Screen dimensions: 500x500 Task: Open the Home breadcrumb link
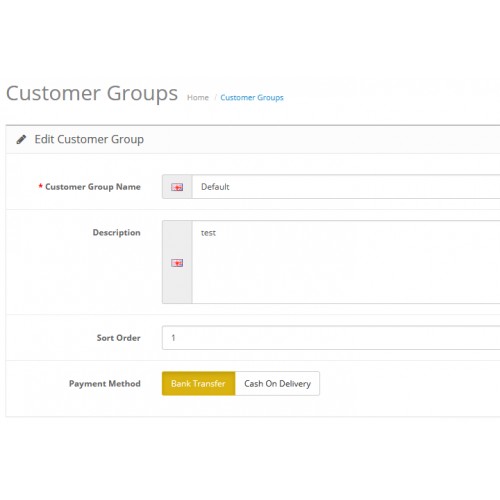(x=198, y=98)
